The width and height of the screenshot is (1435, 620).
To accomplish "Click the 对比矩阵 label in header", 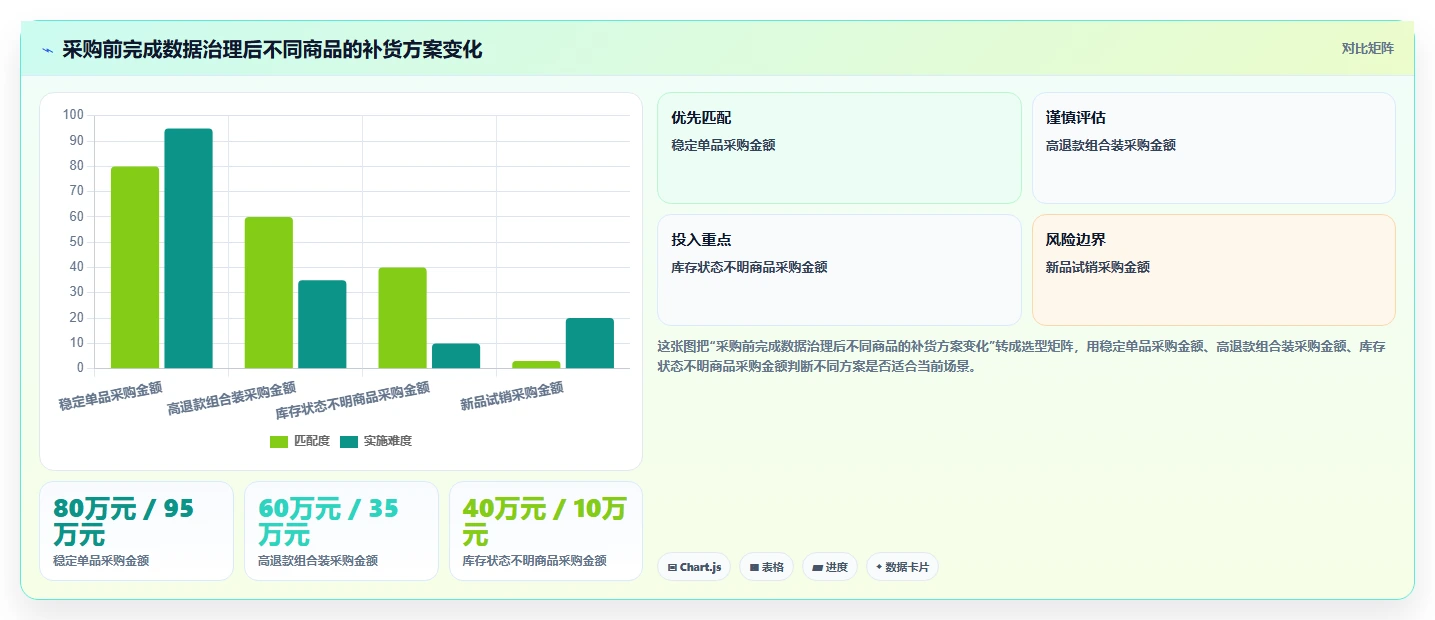I will click(x=1367, y=48).
